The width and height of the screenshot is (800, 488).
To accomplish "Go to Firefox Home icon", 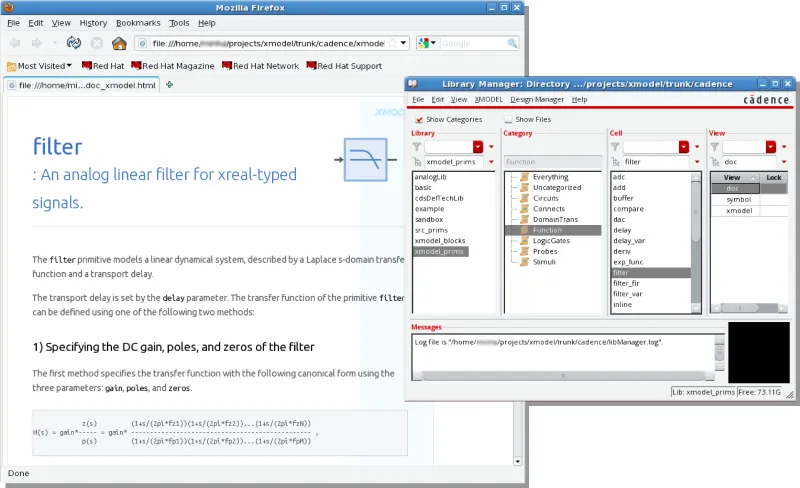I will (x=119, y=43).
